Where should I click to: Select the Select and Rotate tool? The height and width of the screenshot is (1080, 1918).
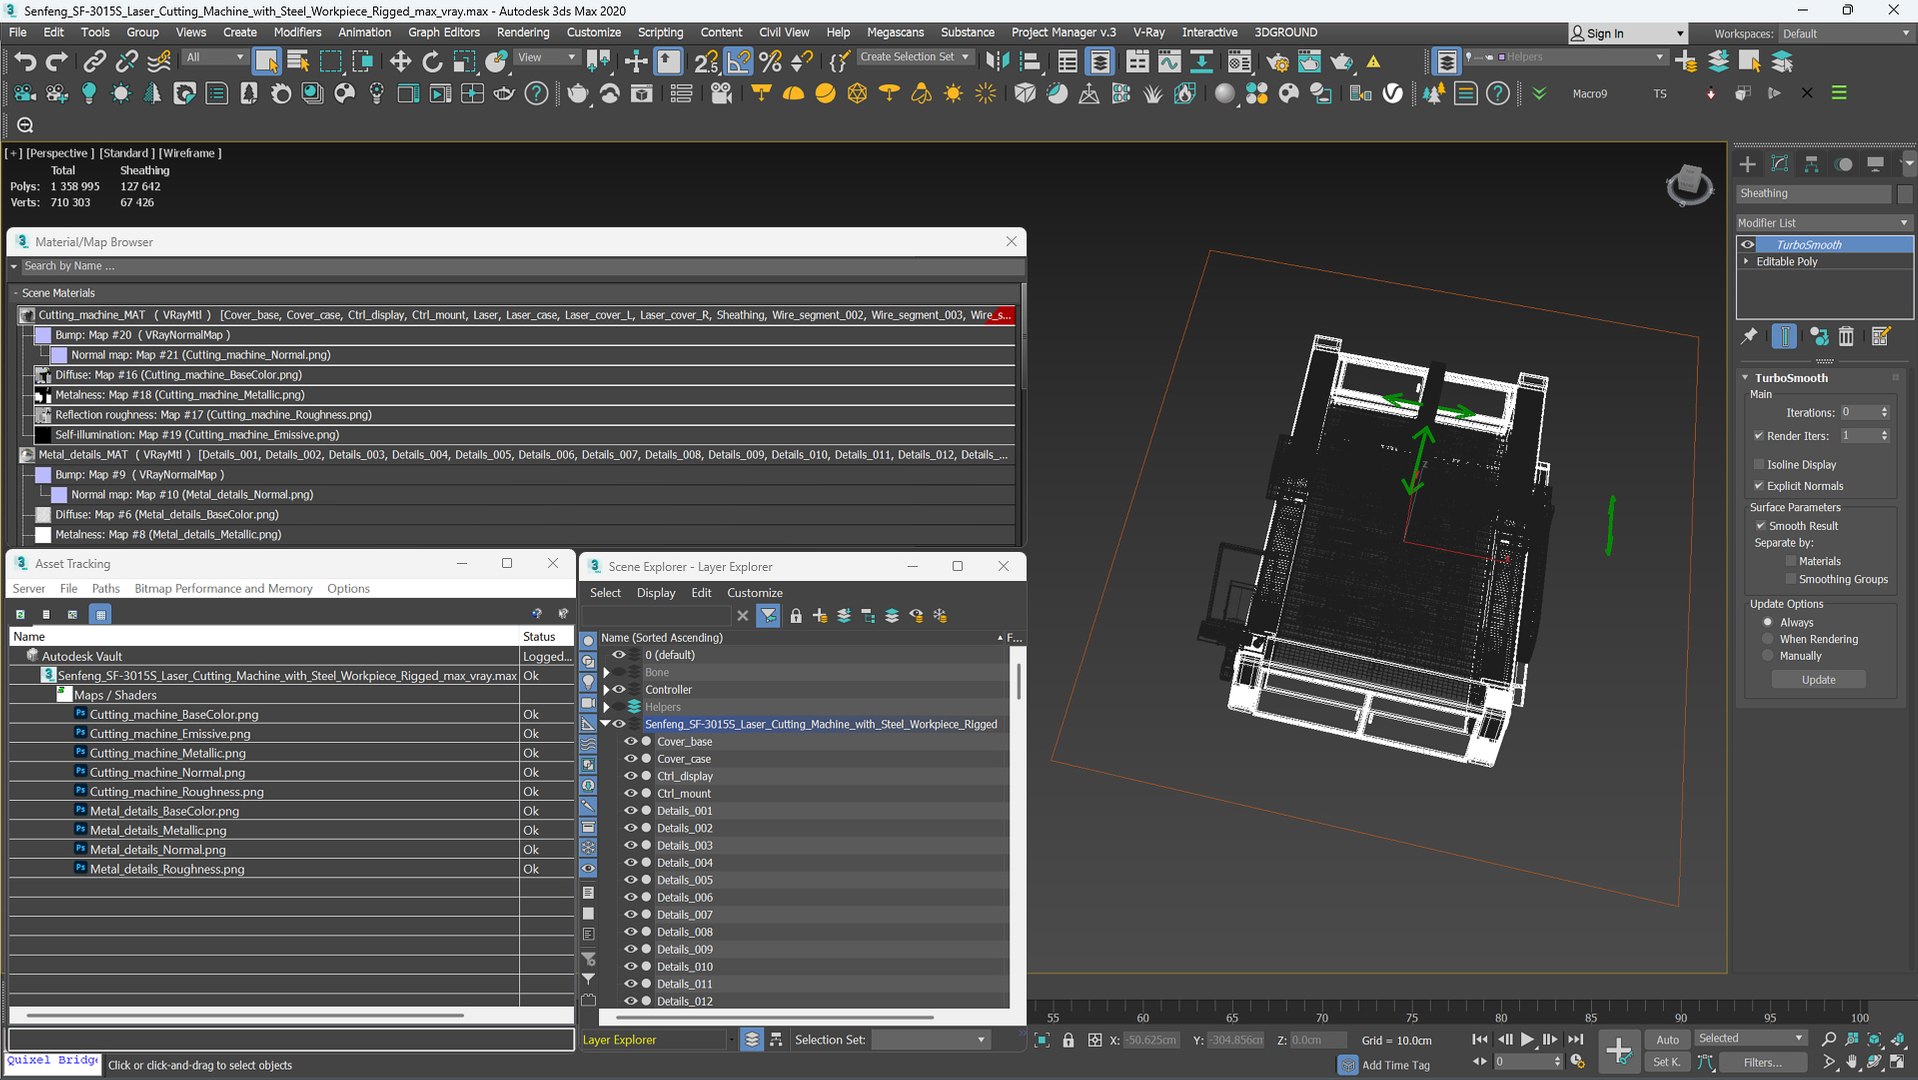click(432, 62)
